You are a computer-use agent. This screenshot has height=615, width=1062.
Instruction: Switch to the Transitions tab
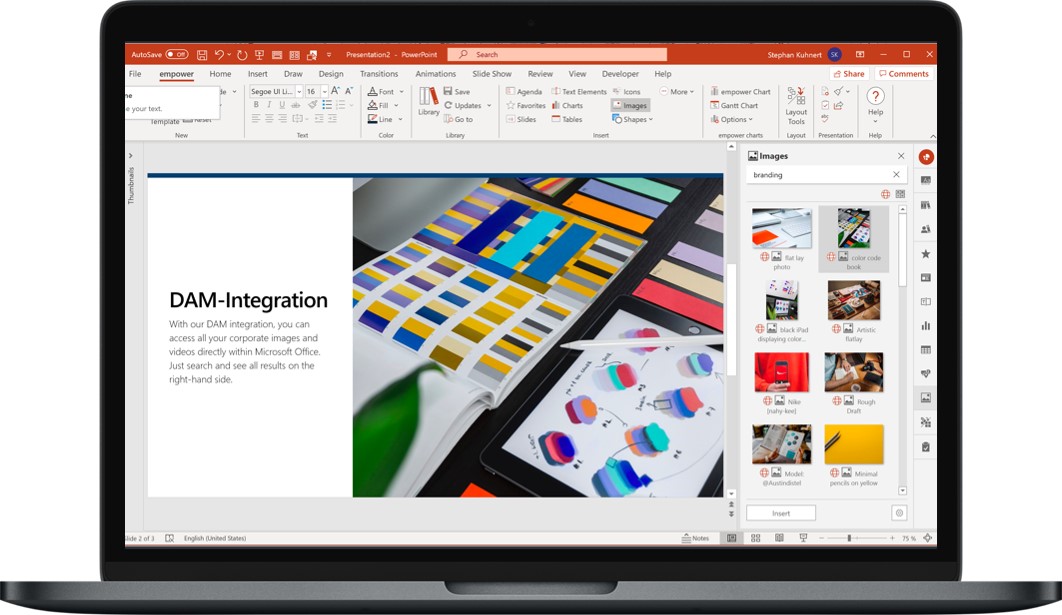[x=379, y=74]
